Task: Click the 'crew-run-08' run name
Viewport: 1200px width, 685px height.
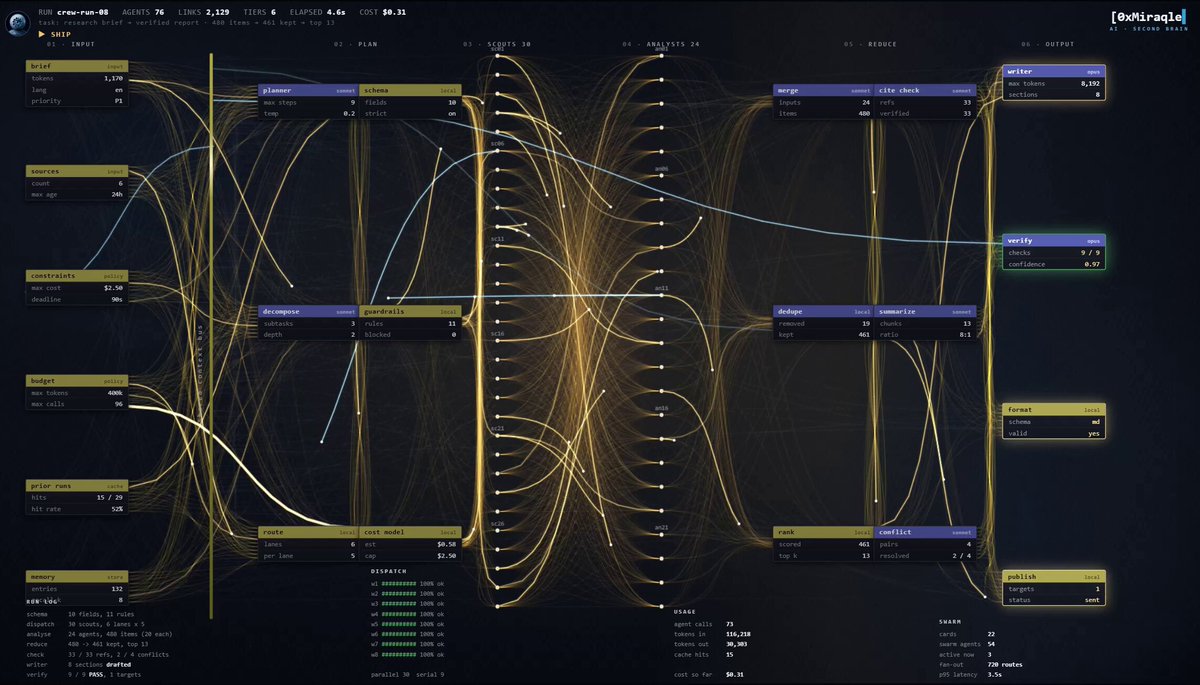Action: (83, 12)
